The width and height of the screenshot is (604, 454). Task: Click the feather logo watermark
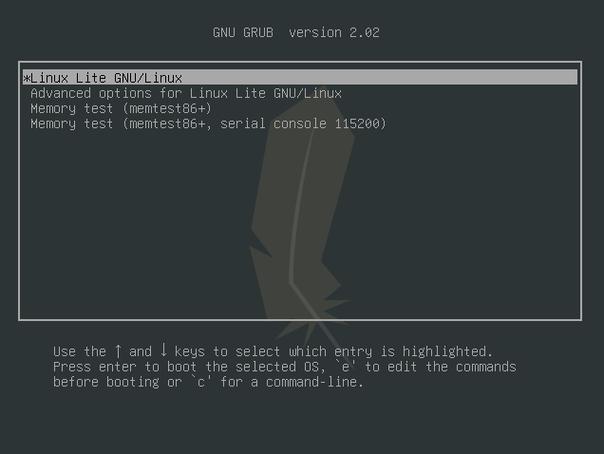[x=300, y=216]
